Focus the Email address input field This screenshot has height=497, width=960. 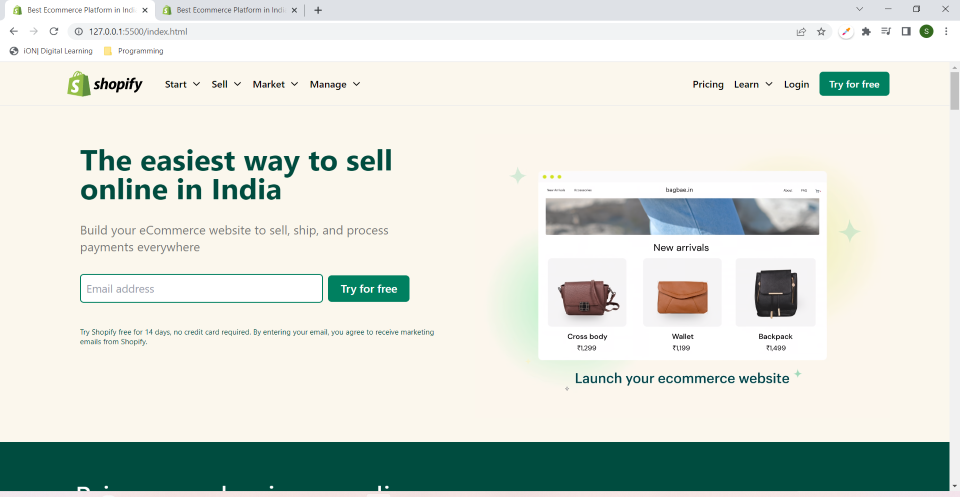click(x=201, y=288)
